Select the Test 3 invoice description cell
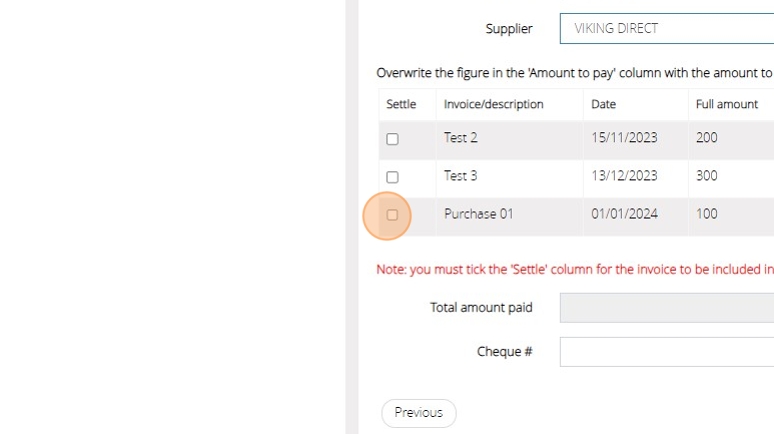This screenshot has height=434, width=774. (461, 176)
